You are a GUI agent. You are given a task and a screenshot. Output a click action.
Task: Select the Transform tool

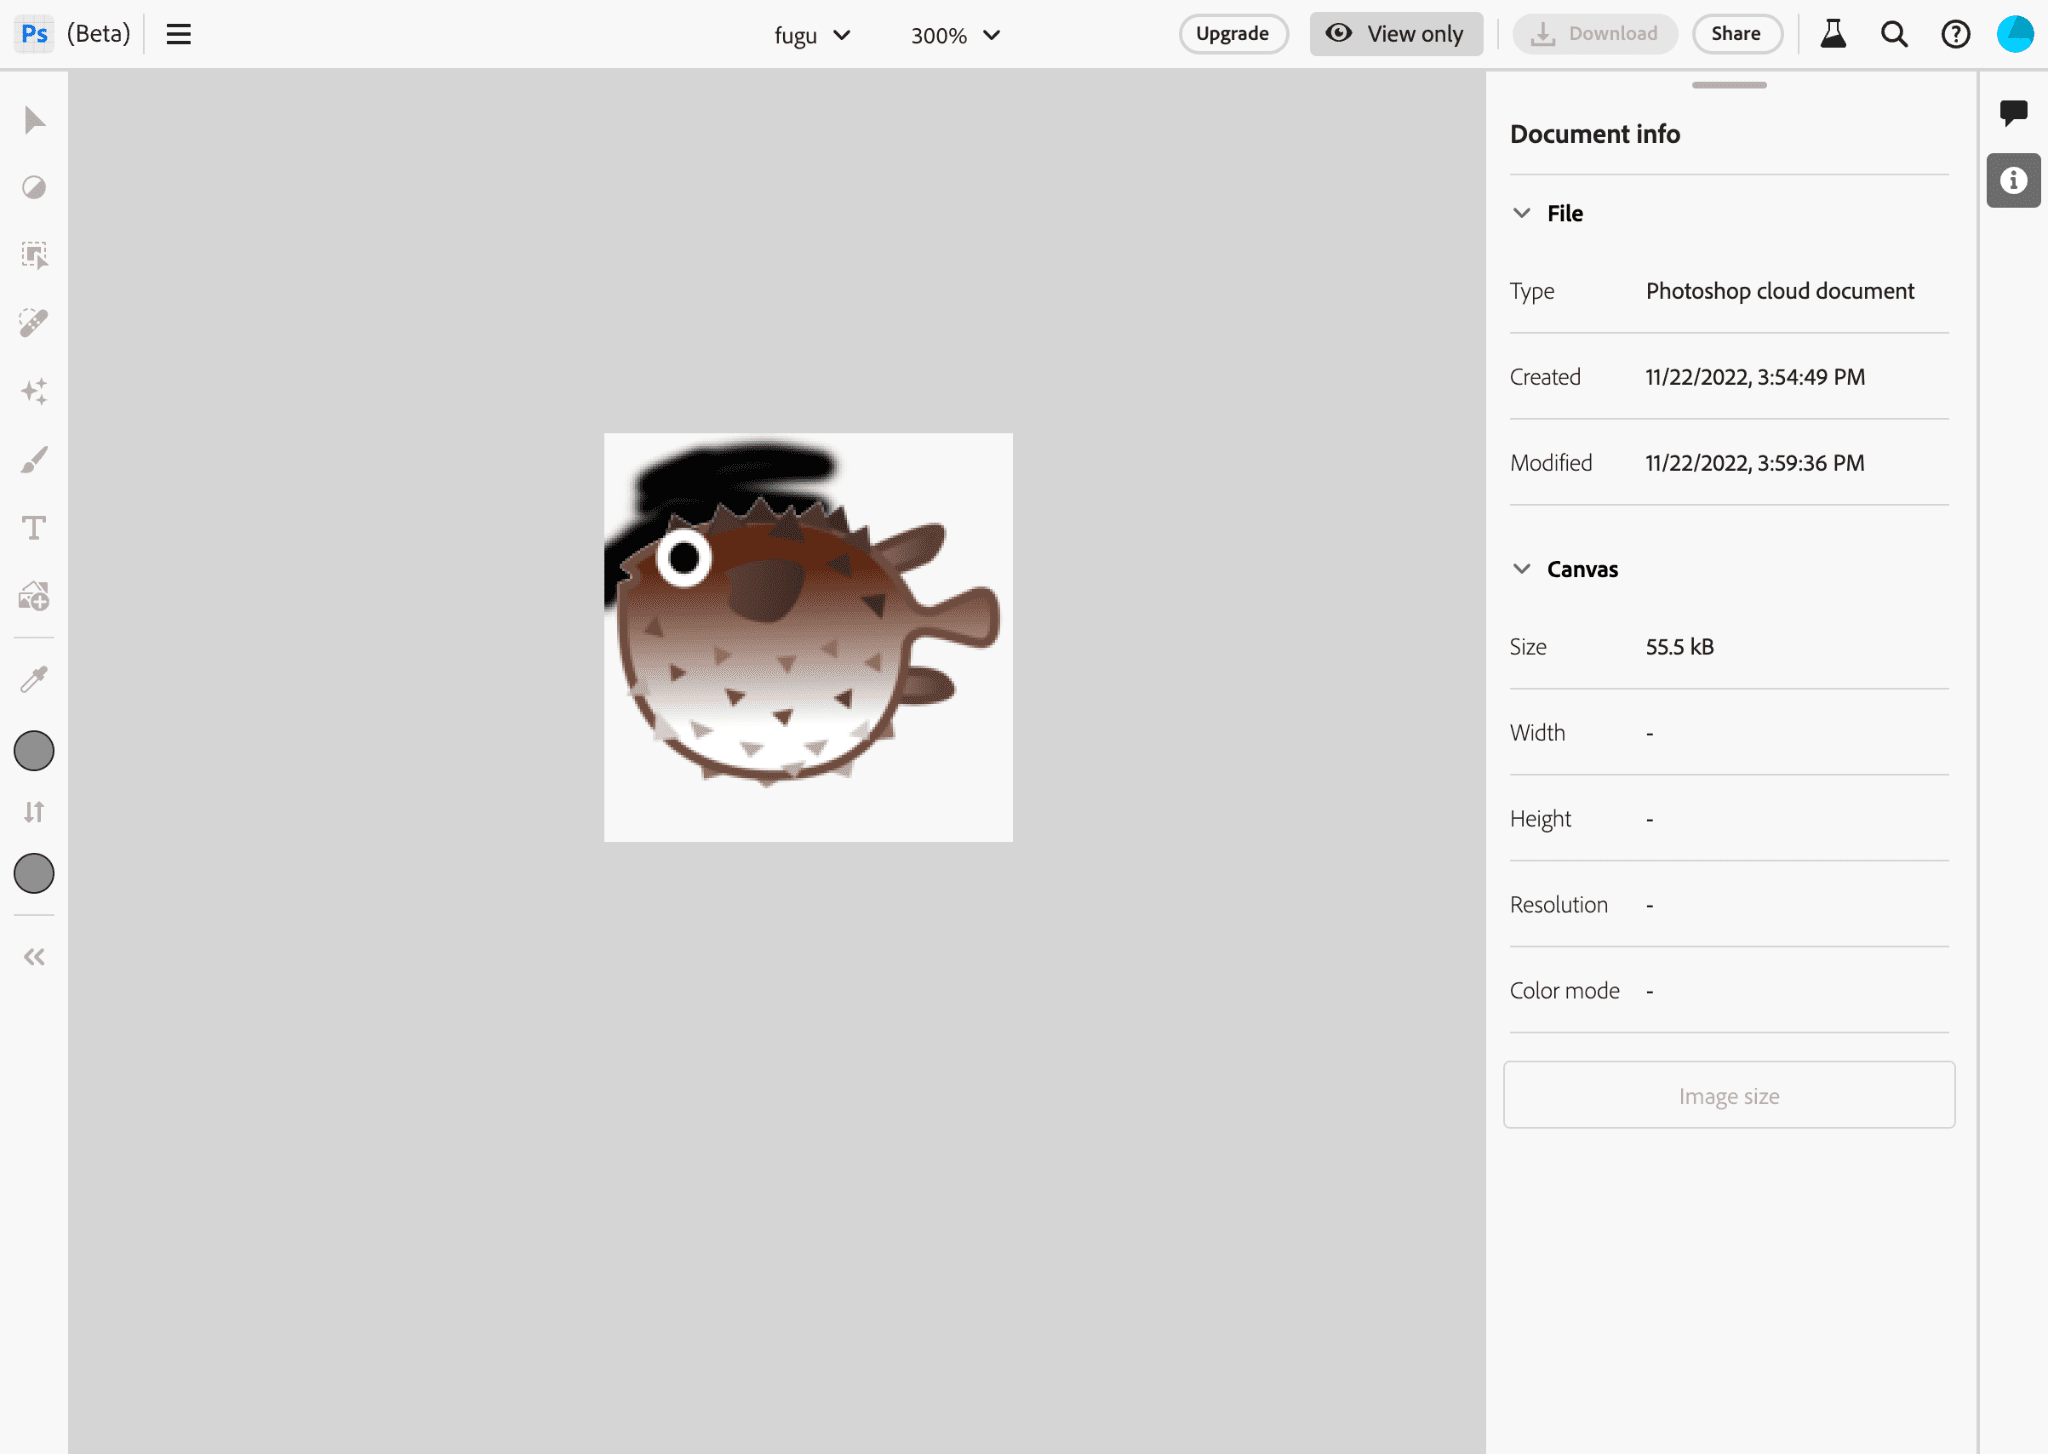click(x=35, y=255)
